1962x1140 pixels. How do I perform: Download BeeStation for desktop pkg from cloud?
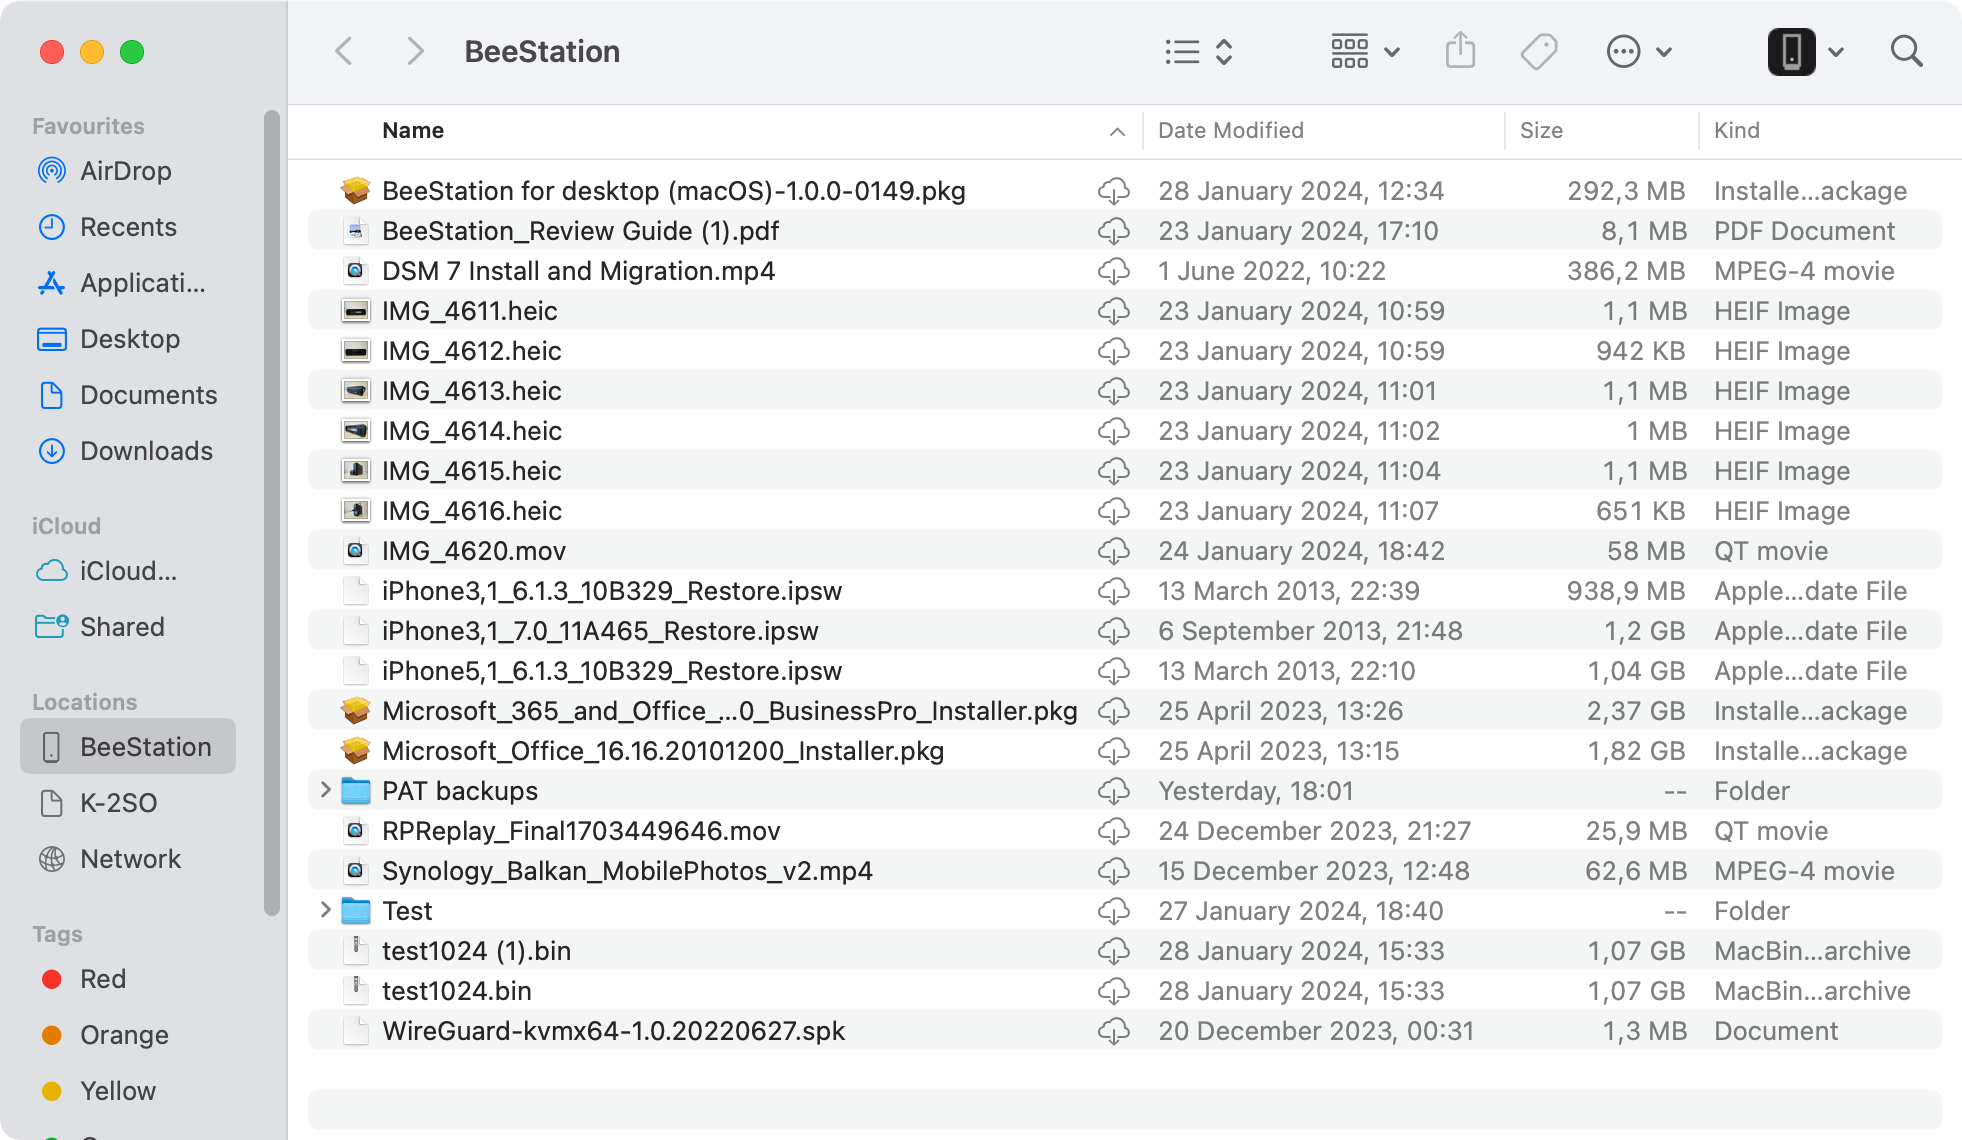click(x=1114, y=191)
